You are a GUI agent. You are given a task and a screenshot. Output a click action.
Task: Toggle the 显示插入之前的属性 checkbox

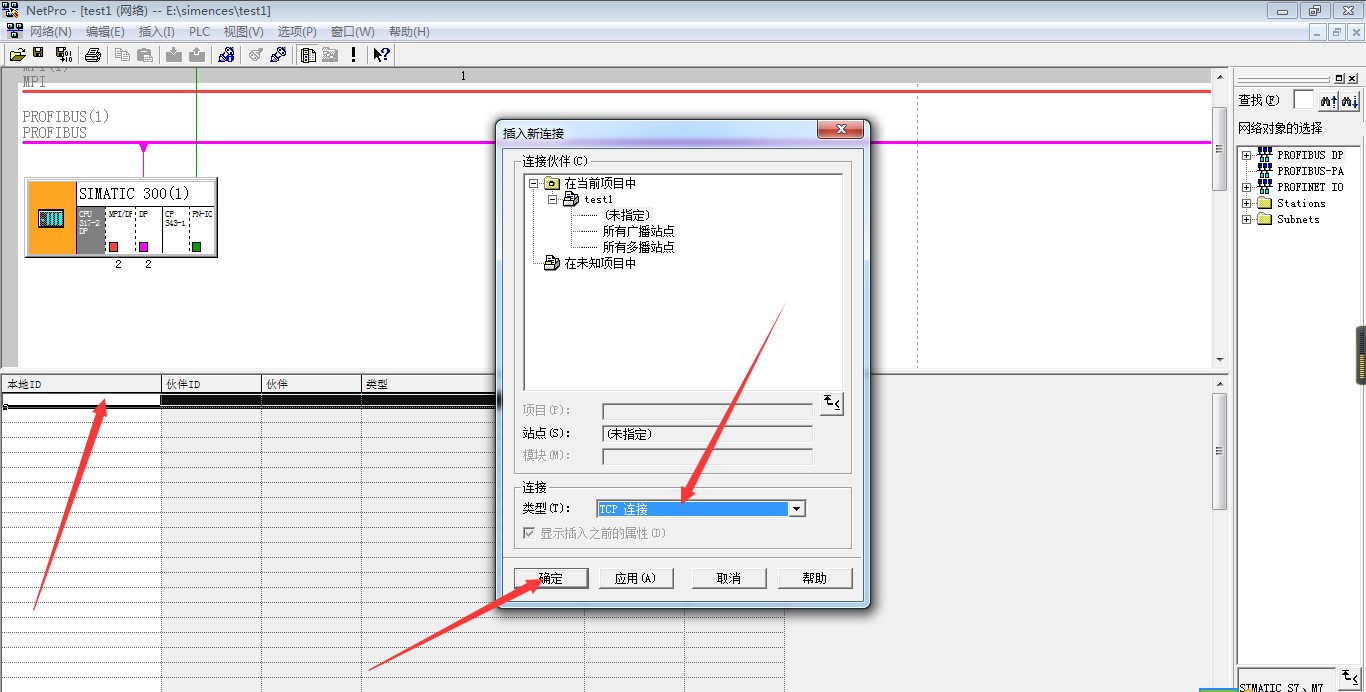(x=529, y=533)
